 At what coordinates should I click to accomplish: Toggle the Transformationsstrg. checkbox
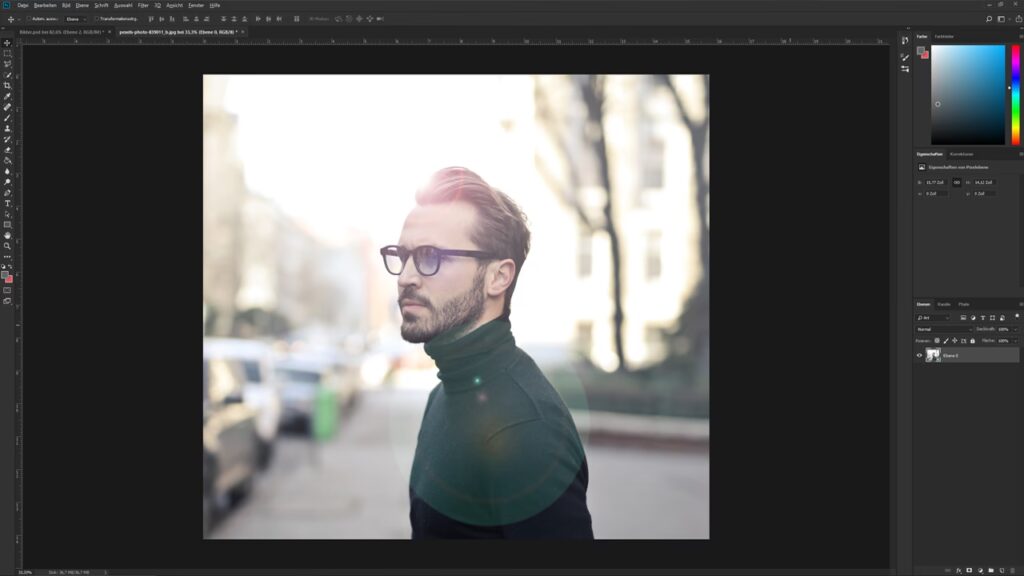click(x=96, y=18)
